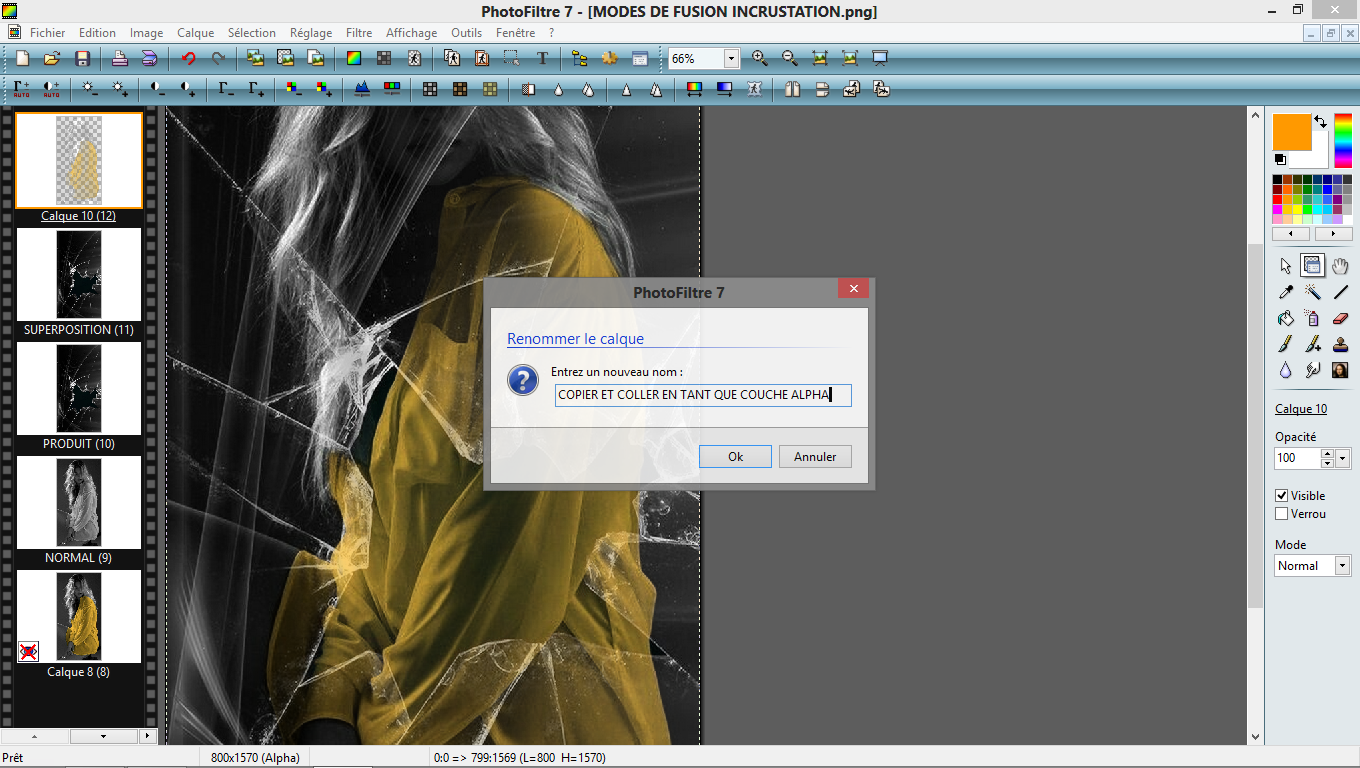This screenshot has width=1360, height=768.
Task: Confirm rename with Ok button
Action: pos(735,456)
